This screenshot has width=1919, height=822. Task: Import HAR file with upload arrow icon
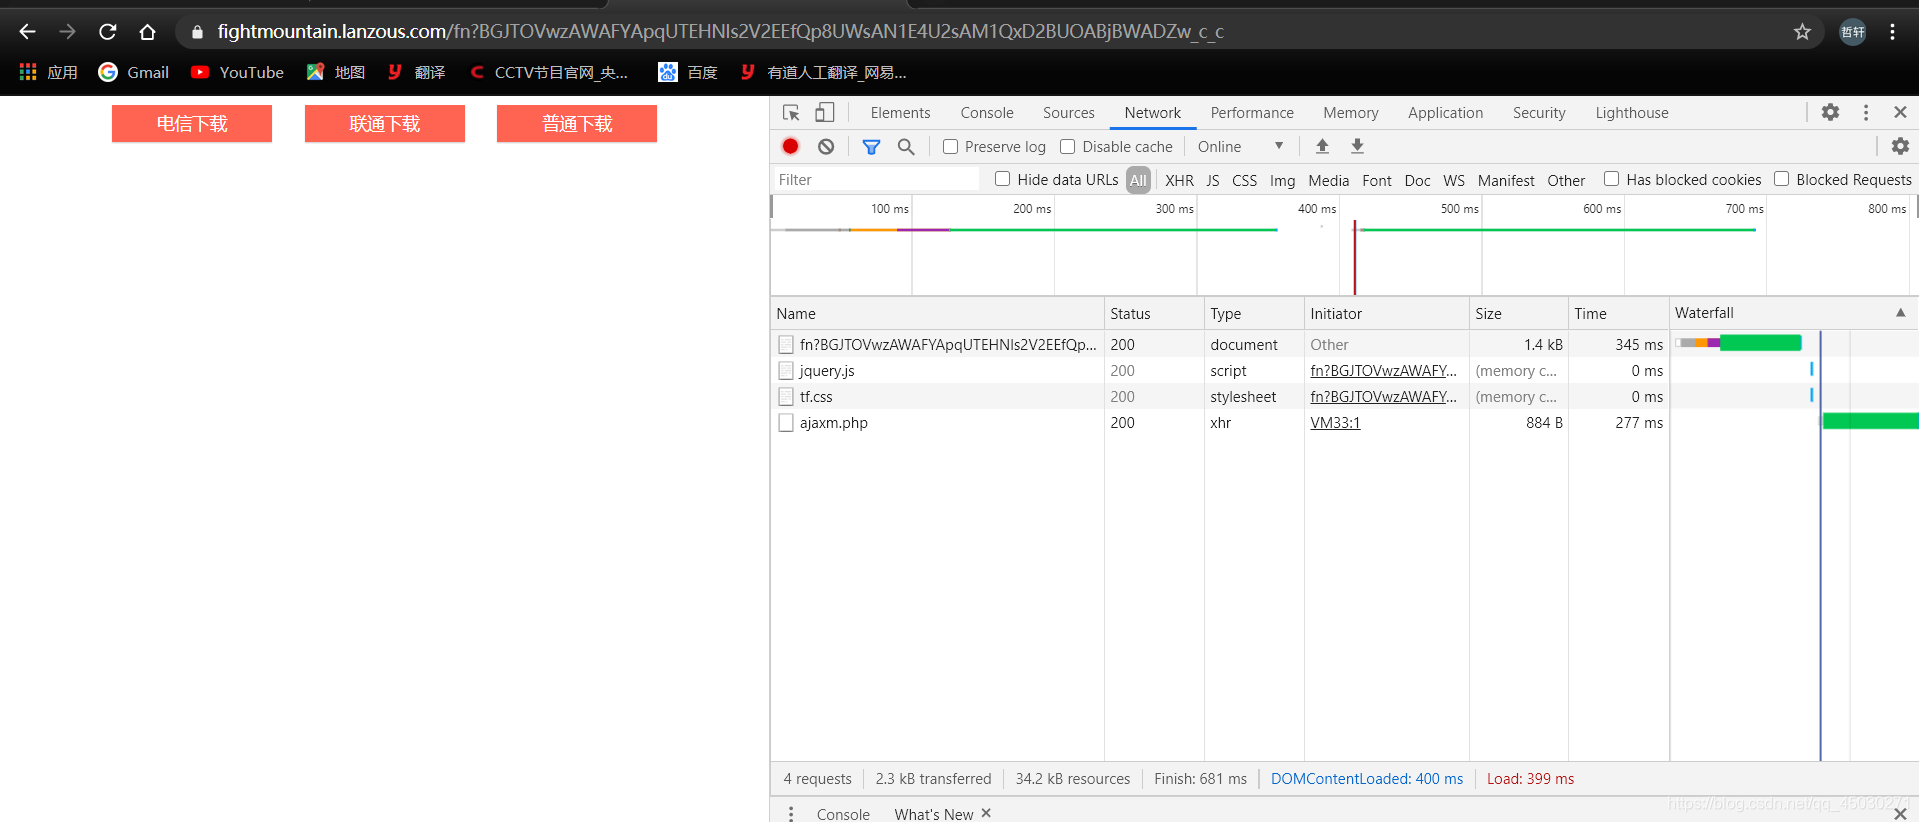(1322, 146)
